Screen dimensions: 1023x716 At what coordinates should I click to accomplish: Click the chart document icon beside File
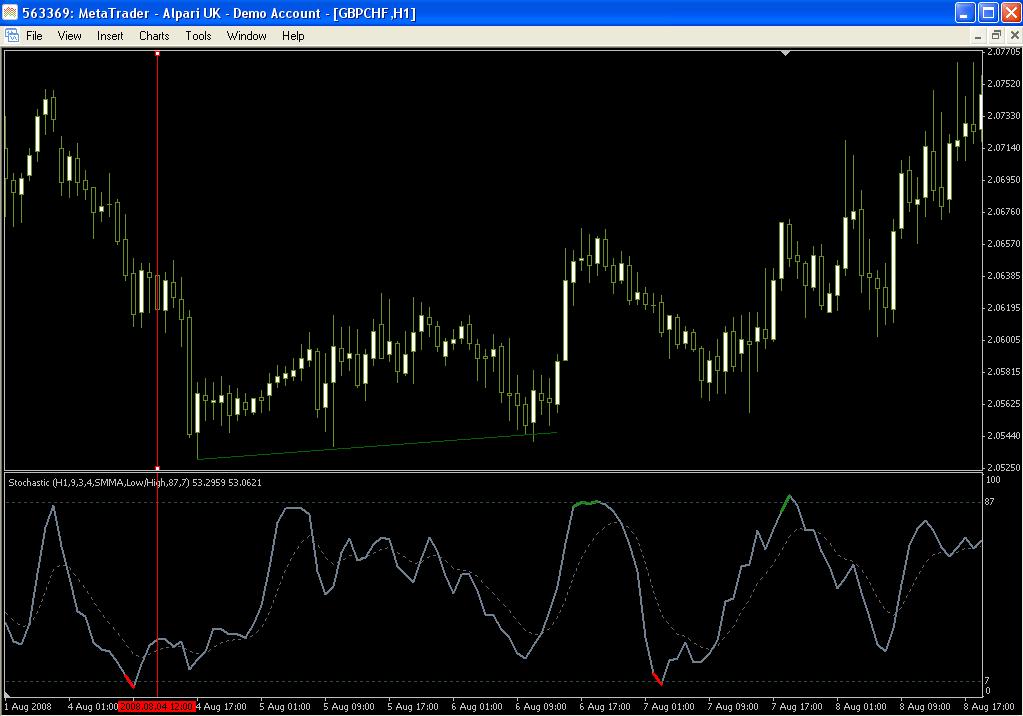click(11, 35)
